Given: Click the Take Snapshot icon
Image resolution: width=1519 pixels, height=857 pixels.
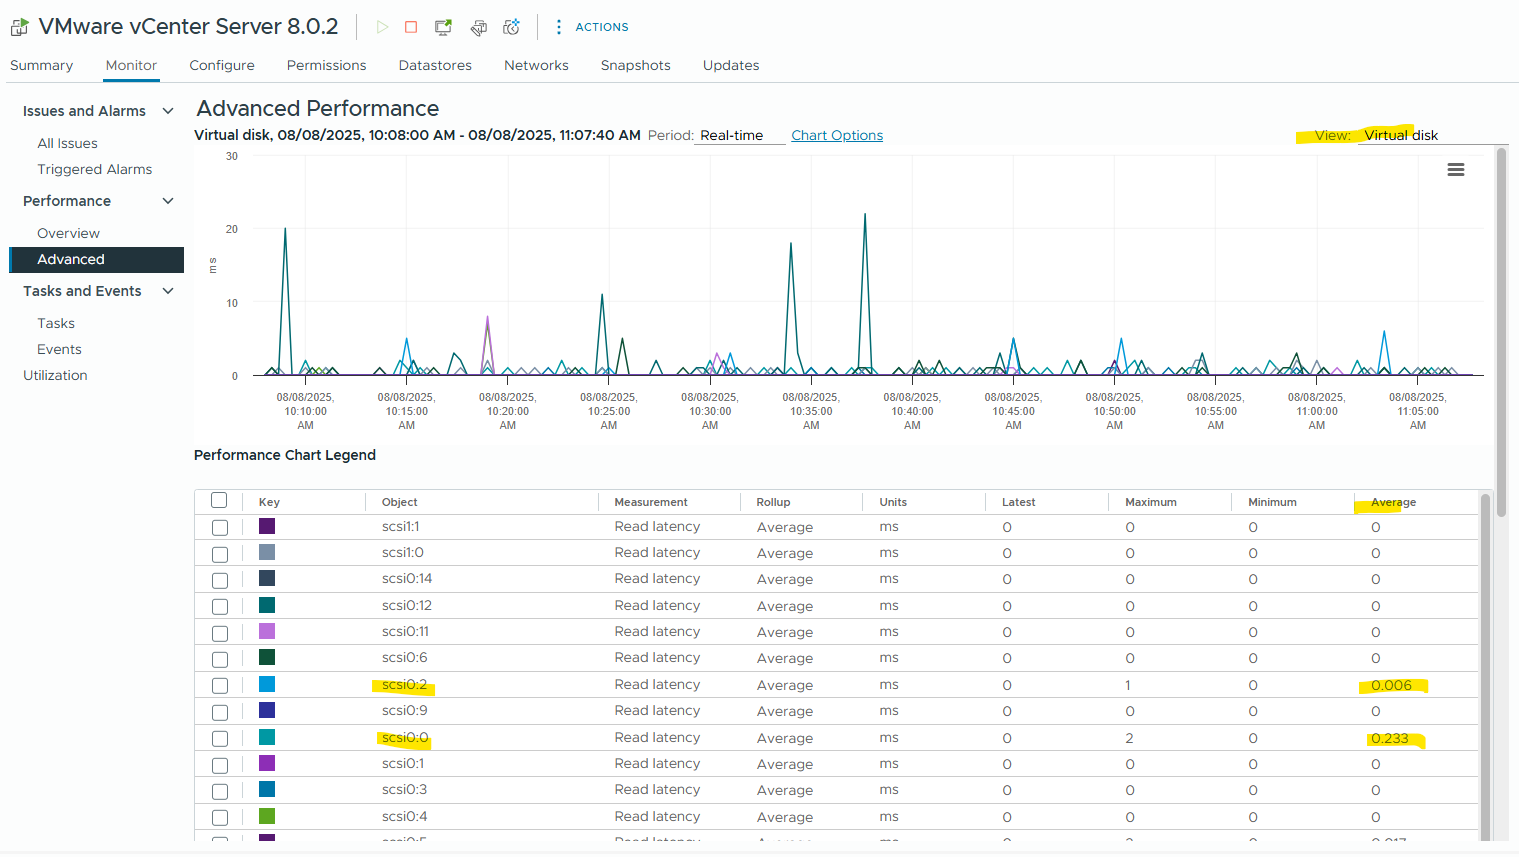Looking at the screenshot, I should tap(511, 27).
